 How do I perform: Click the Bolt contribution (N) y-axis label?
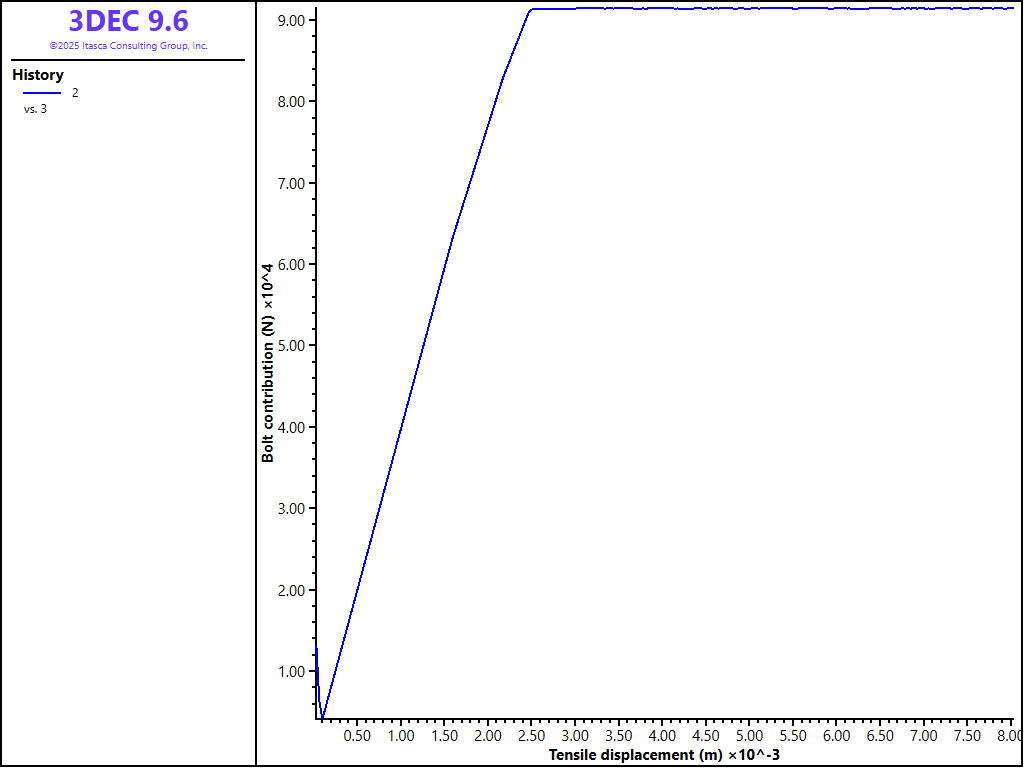point(268,362)
